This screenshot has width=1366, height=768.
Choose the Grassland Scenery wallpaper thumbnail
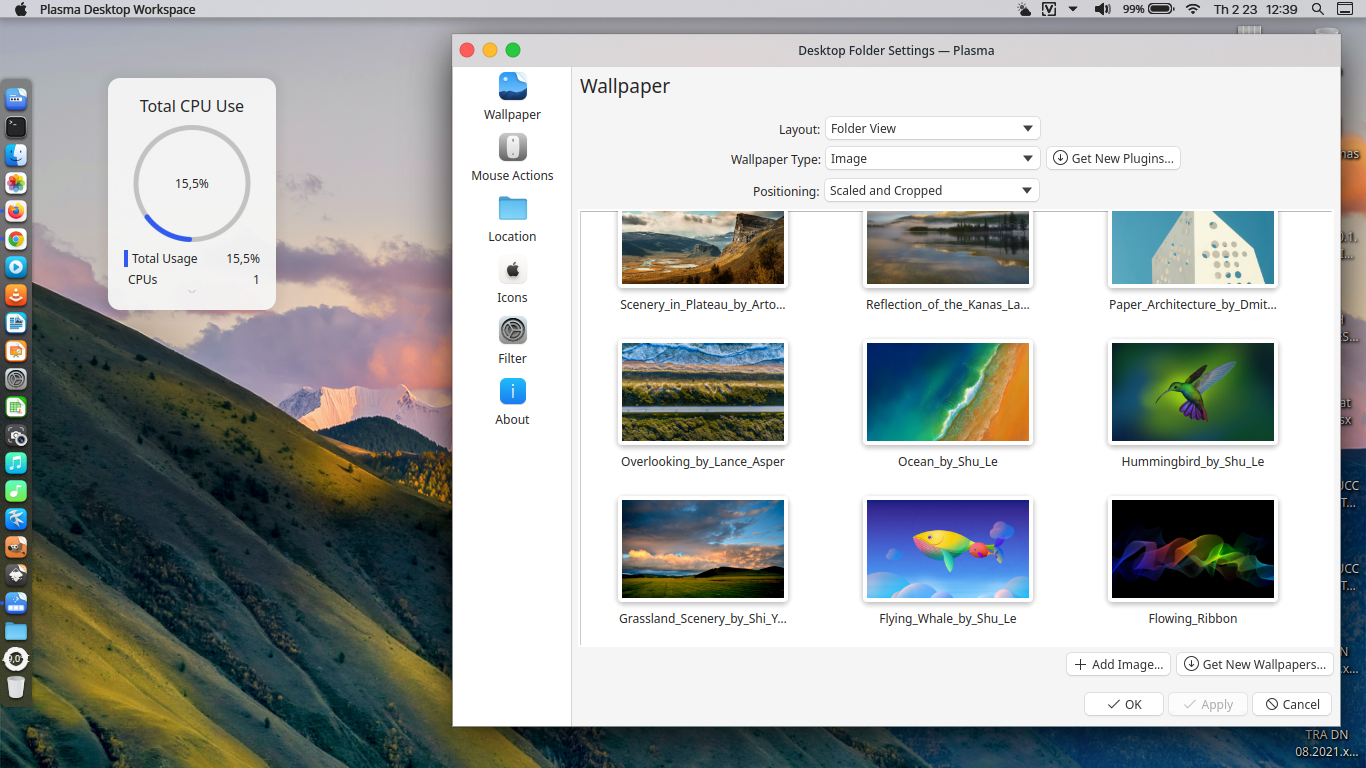click(703, 549)
